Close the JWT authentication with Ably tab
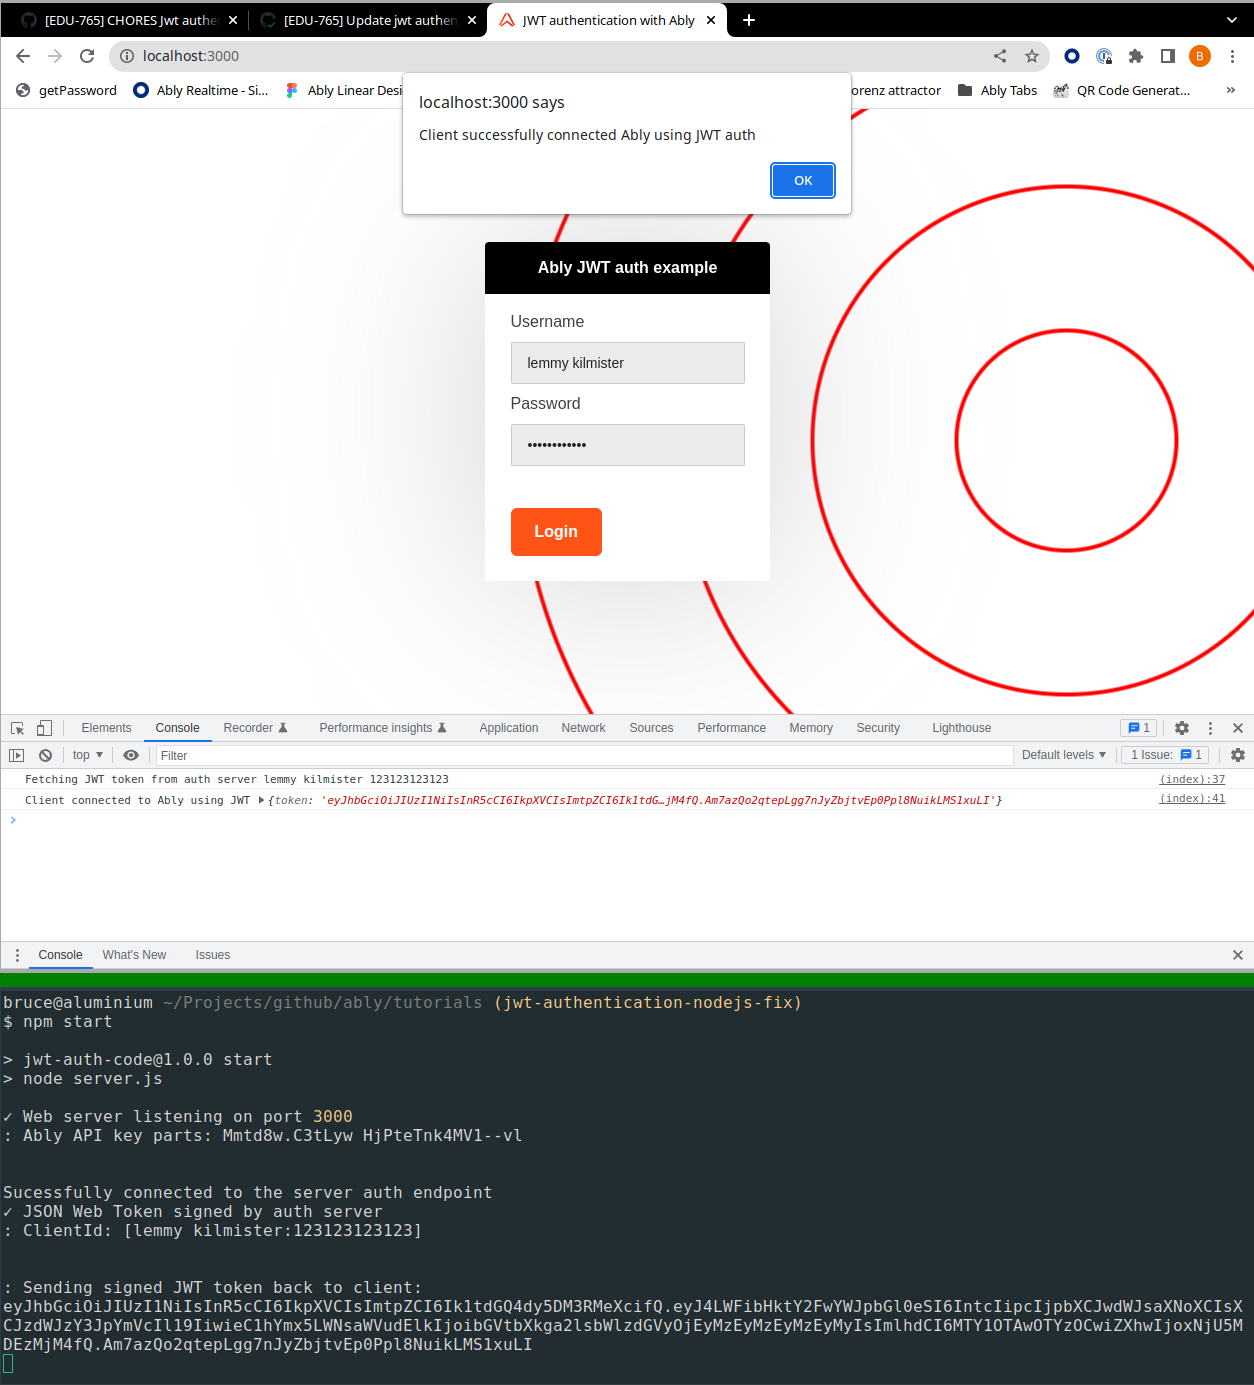This screenshot has height=1385, width=1254. click(x=711, y=20)
